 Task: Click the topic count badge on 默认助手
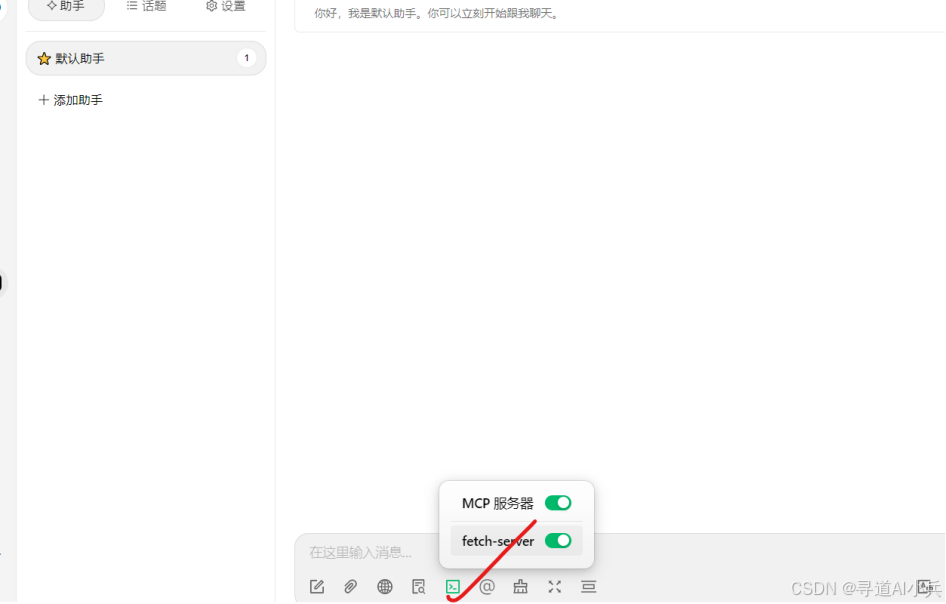(246, 58)
